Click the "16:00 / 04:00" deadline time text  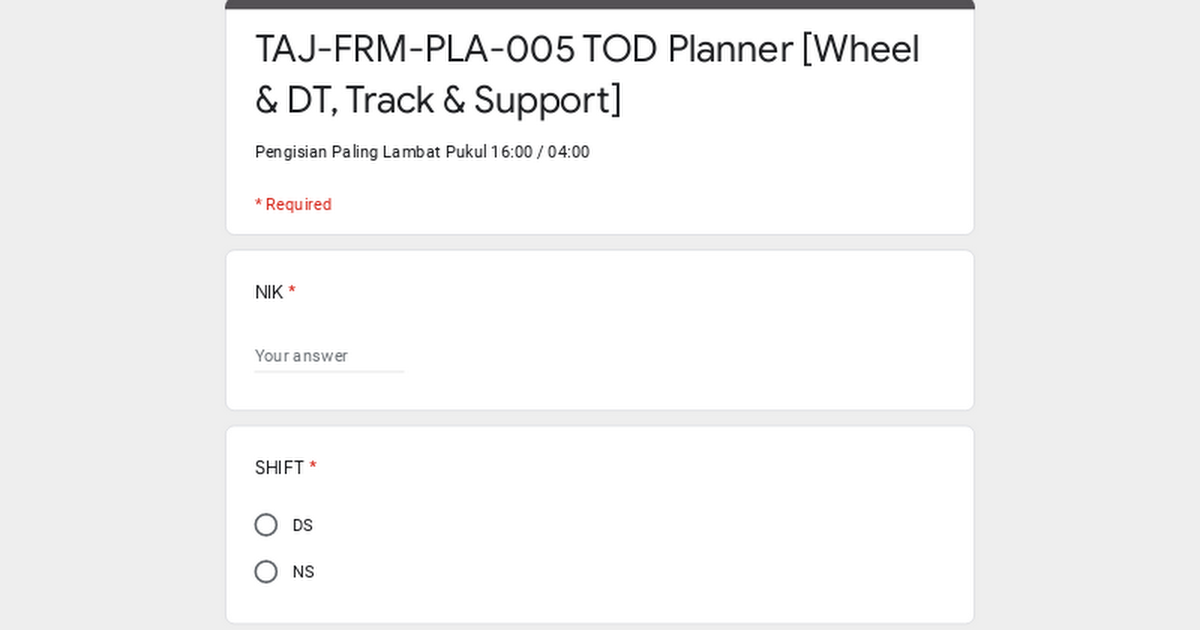(x=540, y=152)
